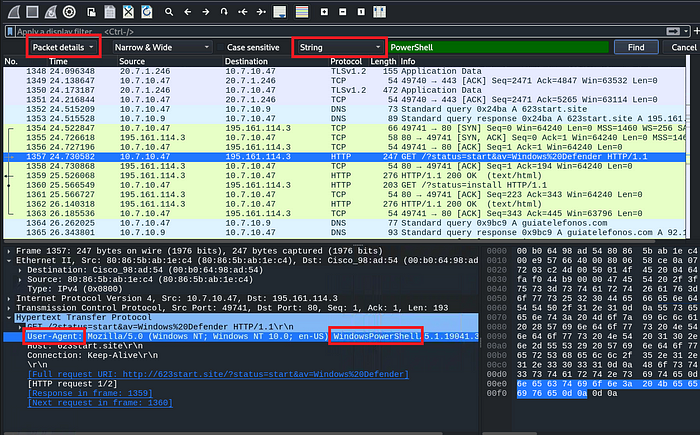This screenshot has height=435, width=700.
Task: Sort by the Time column header
Action: 58,61
